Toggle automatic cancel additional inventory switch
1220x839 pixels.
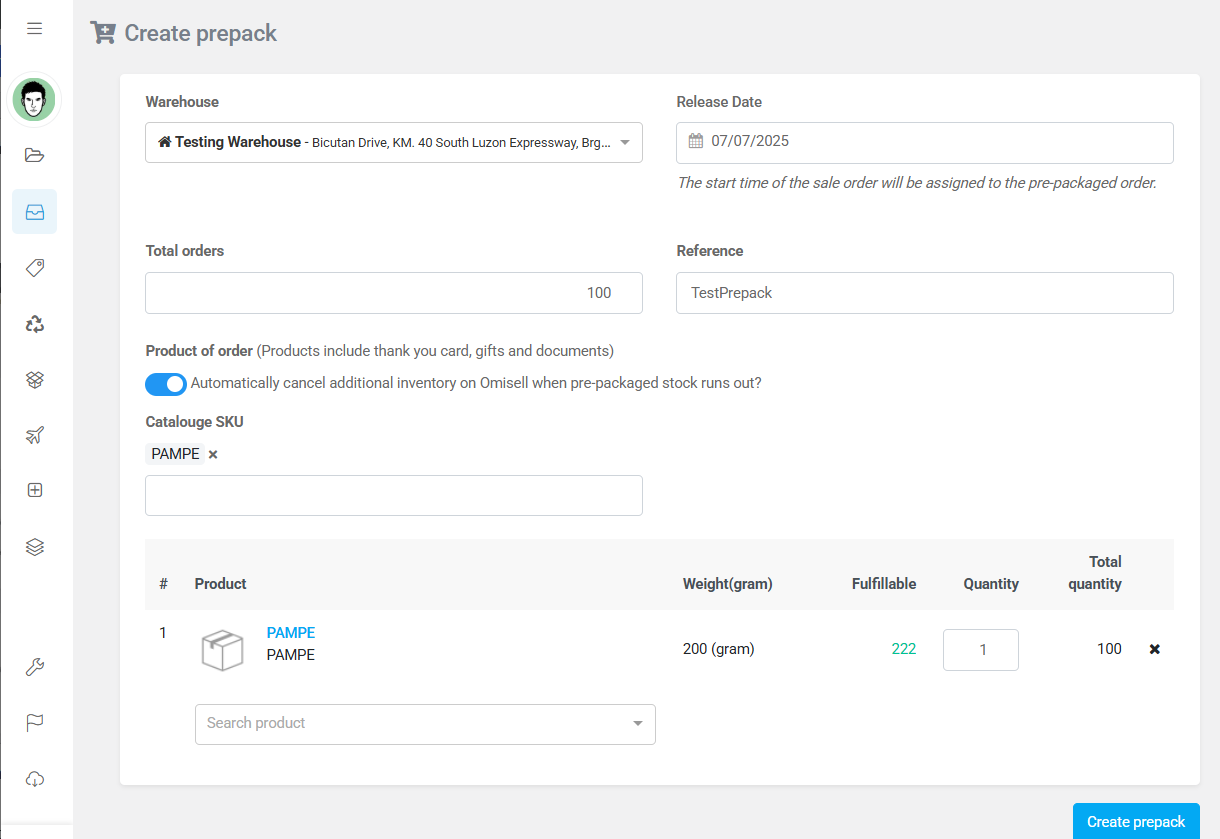click(x=166, y=384)
